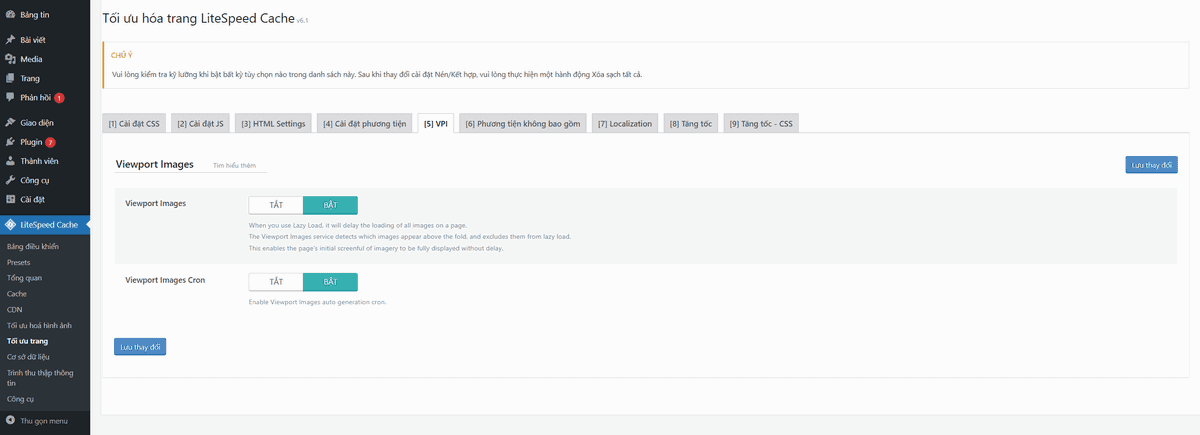Image resolution: width=1200 pixels, height=435 pixels.
Task: Select the [5] VPI tab
Action: [436, 124]
